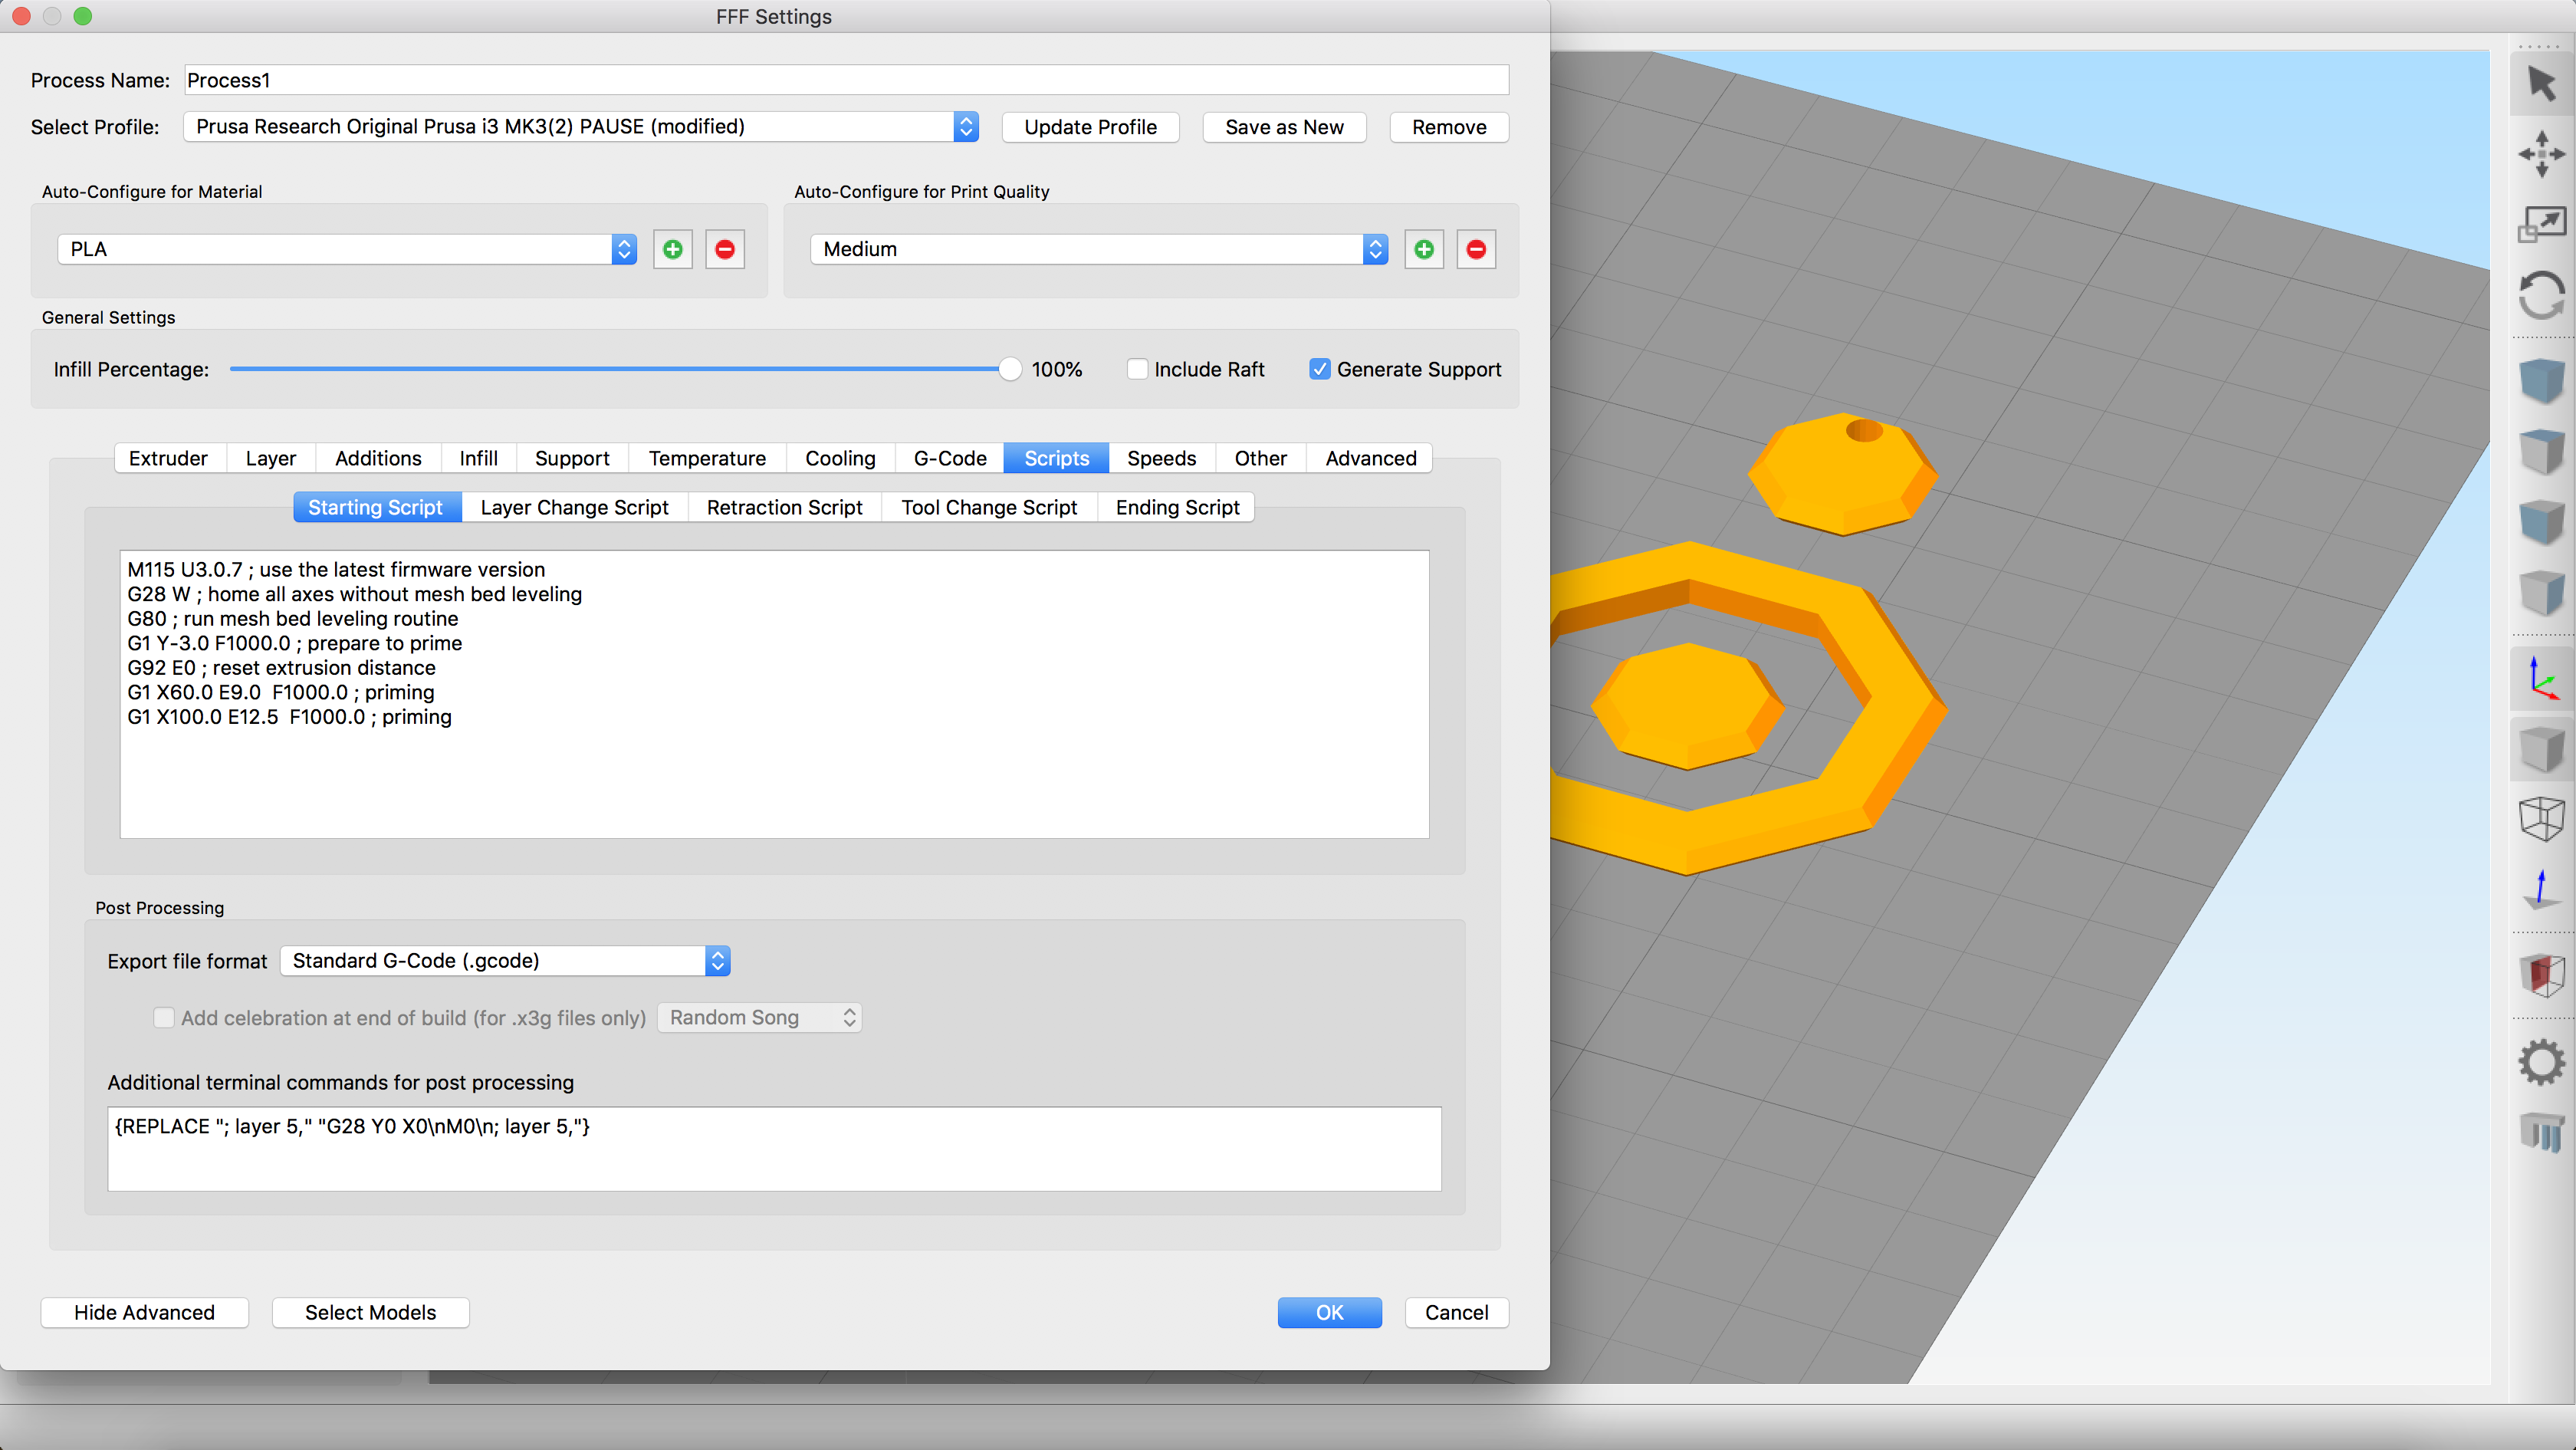Image resolution: width=2576 pixels, height=1450 pixels.
Task: Click the gear settings icon in right toolbar
Action: pos(2541,1062)
